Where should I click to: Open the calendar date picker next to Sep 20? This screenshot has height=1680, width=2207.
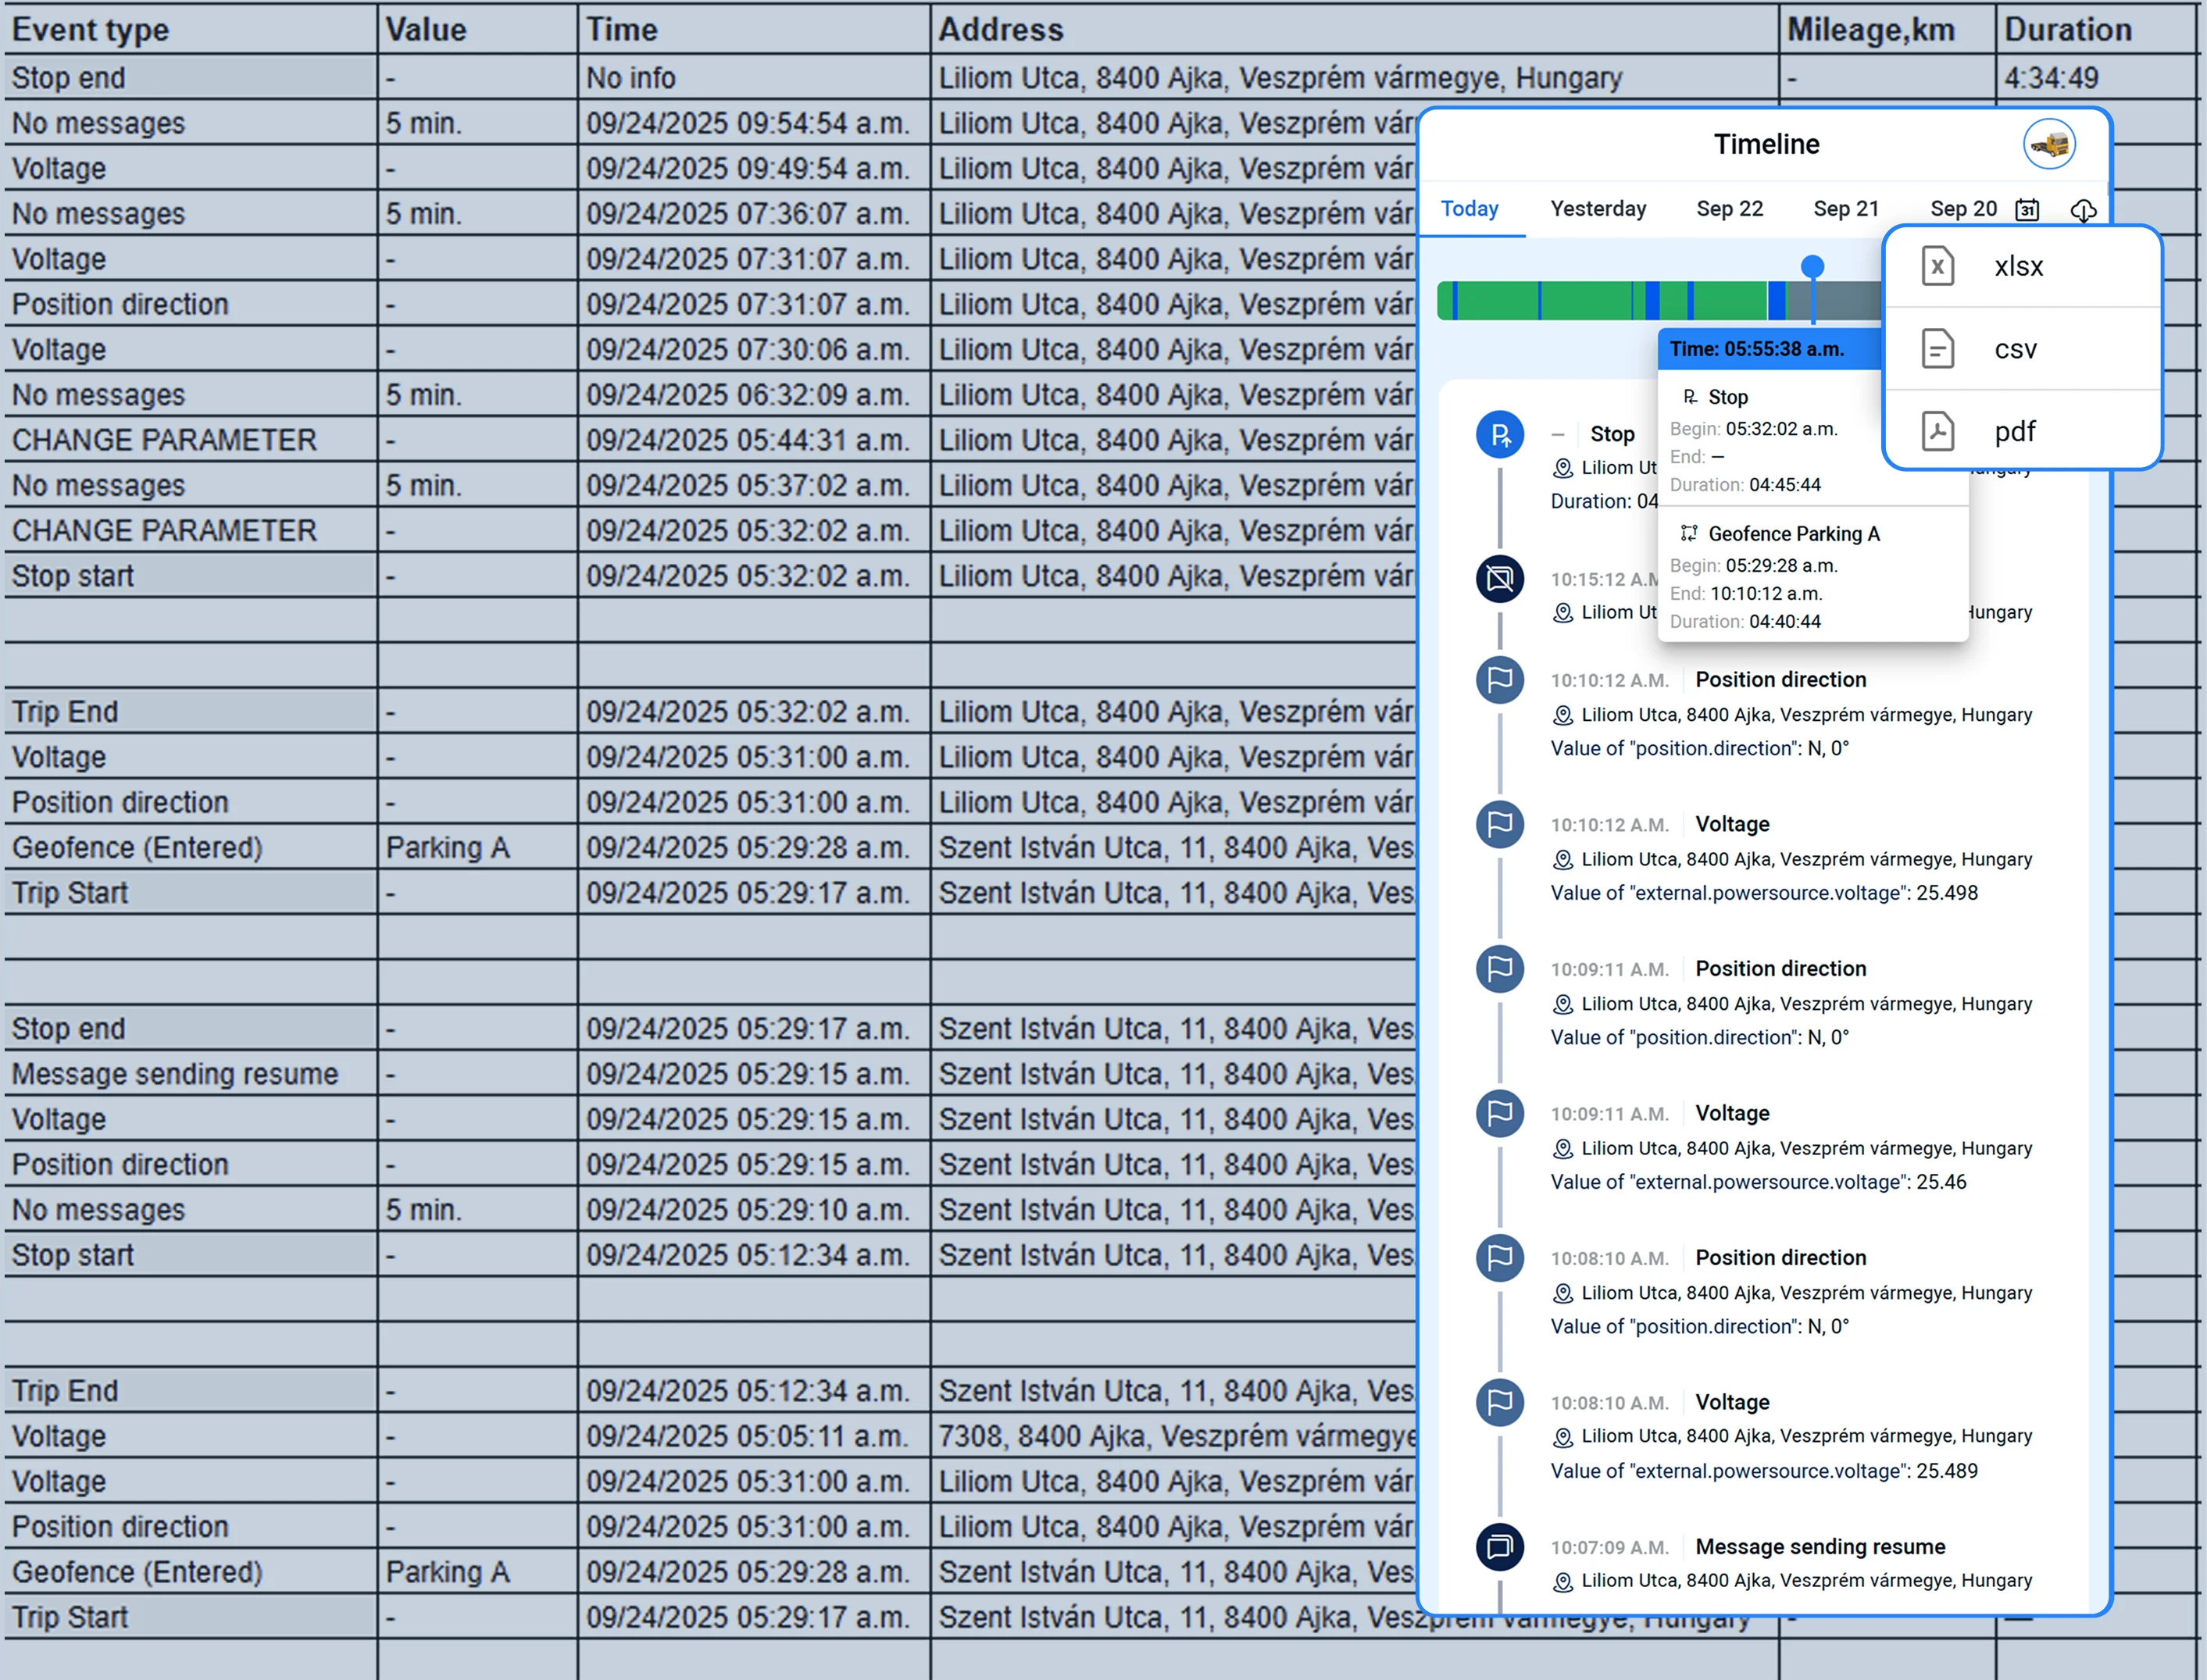pos(2027,209)
